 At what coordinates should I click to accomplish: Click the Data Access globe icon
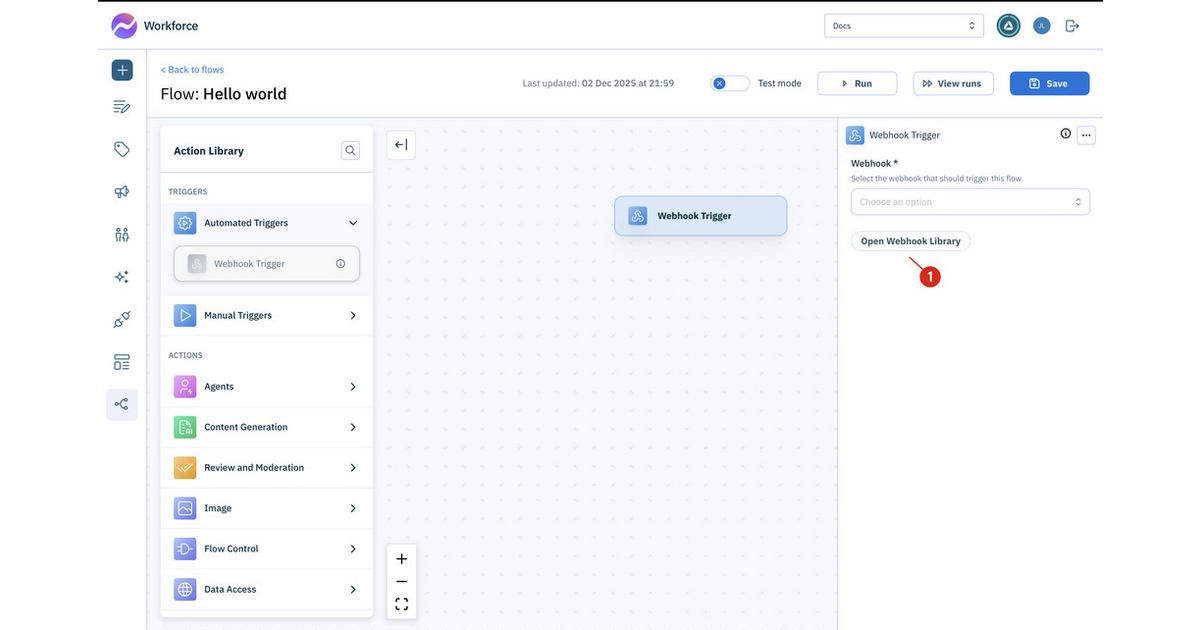pyautogui.click(x=185, y=589)
